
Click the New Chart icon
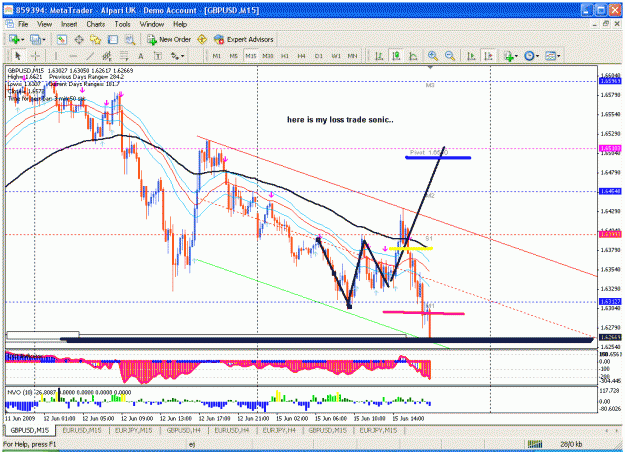14,39
